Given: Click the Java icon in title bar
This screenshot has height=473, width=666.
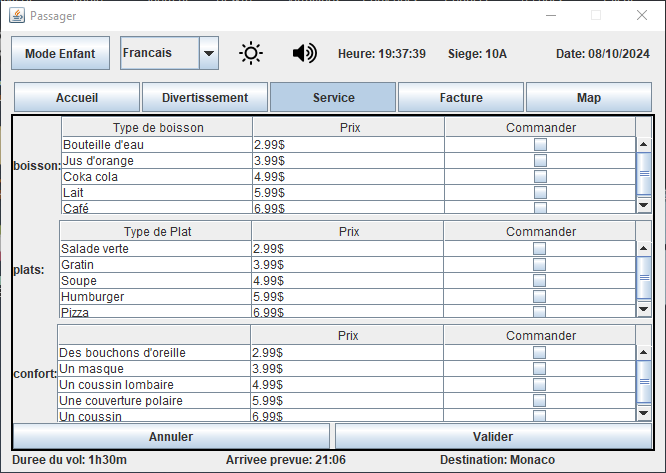Looking at the screenshot, I should [x=16, y=15].
